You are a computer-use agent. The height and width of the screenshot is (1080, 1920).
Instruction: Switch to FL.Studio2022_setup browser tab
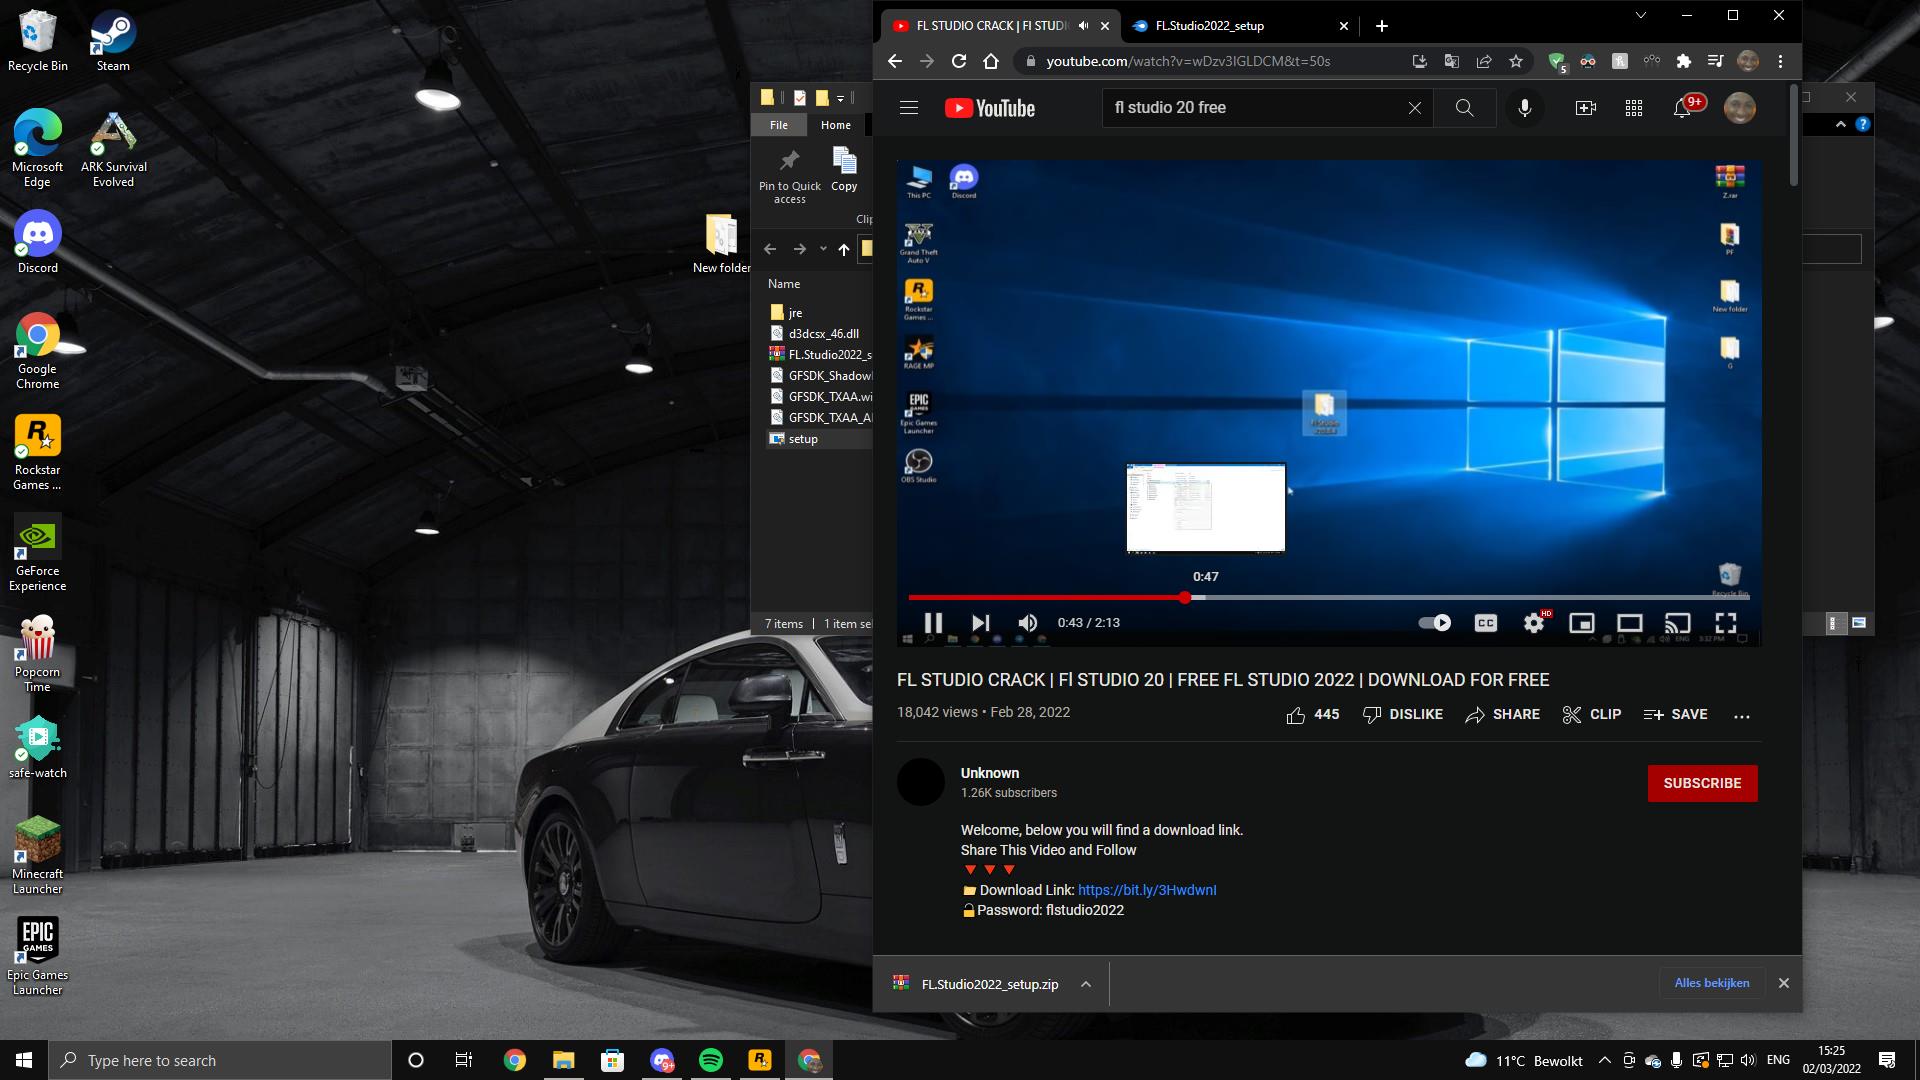coord(1210,26)
